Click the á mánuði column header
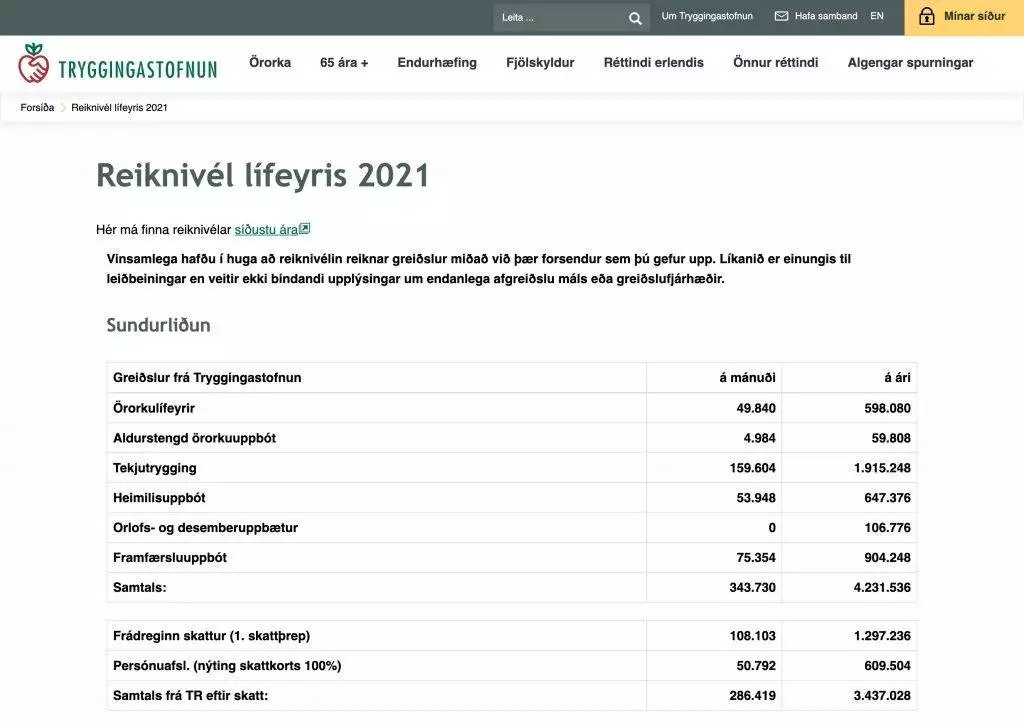1024x722 pixels. 747,377
